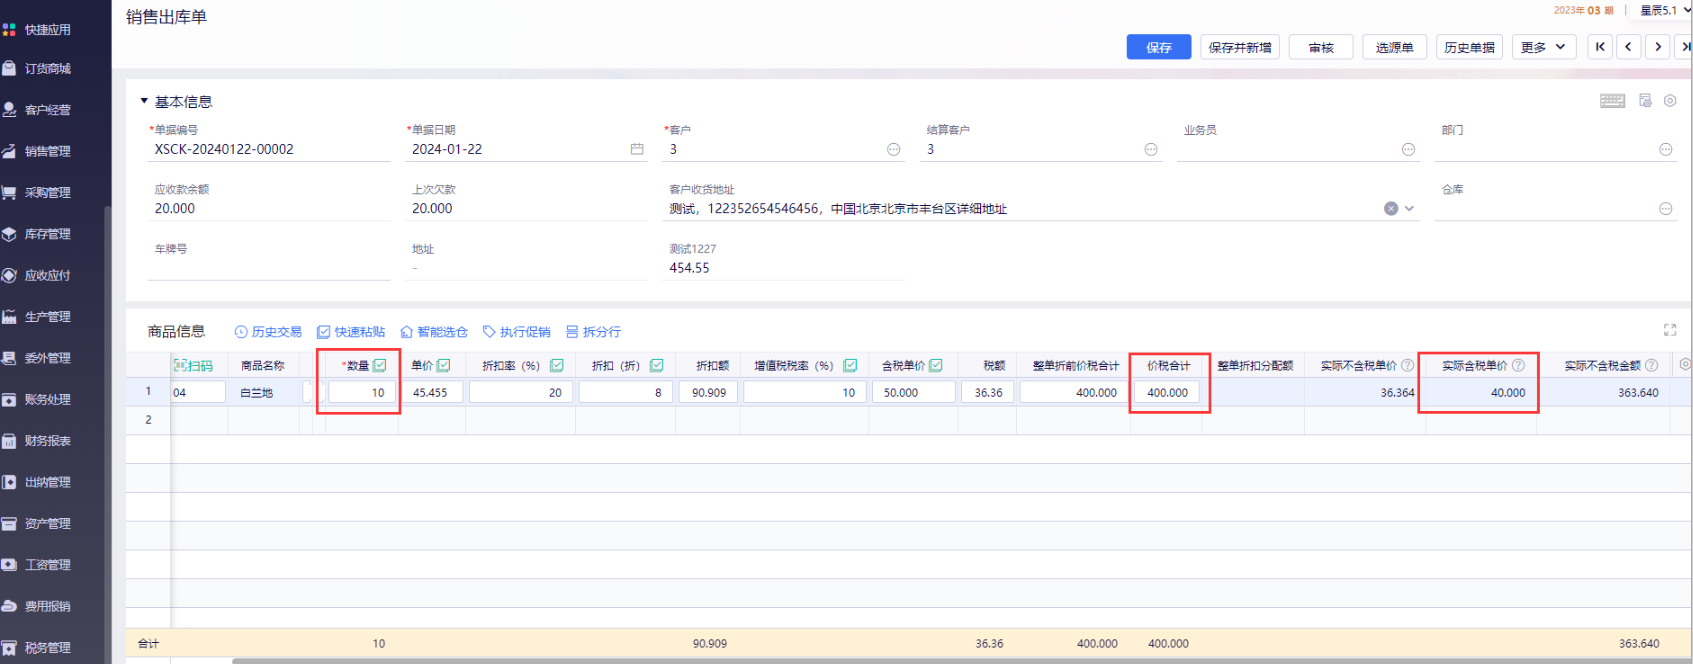The image size is (1693, 664).
Task: Open 出纳管理 in the sidebar
Action: point(47,482)
